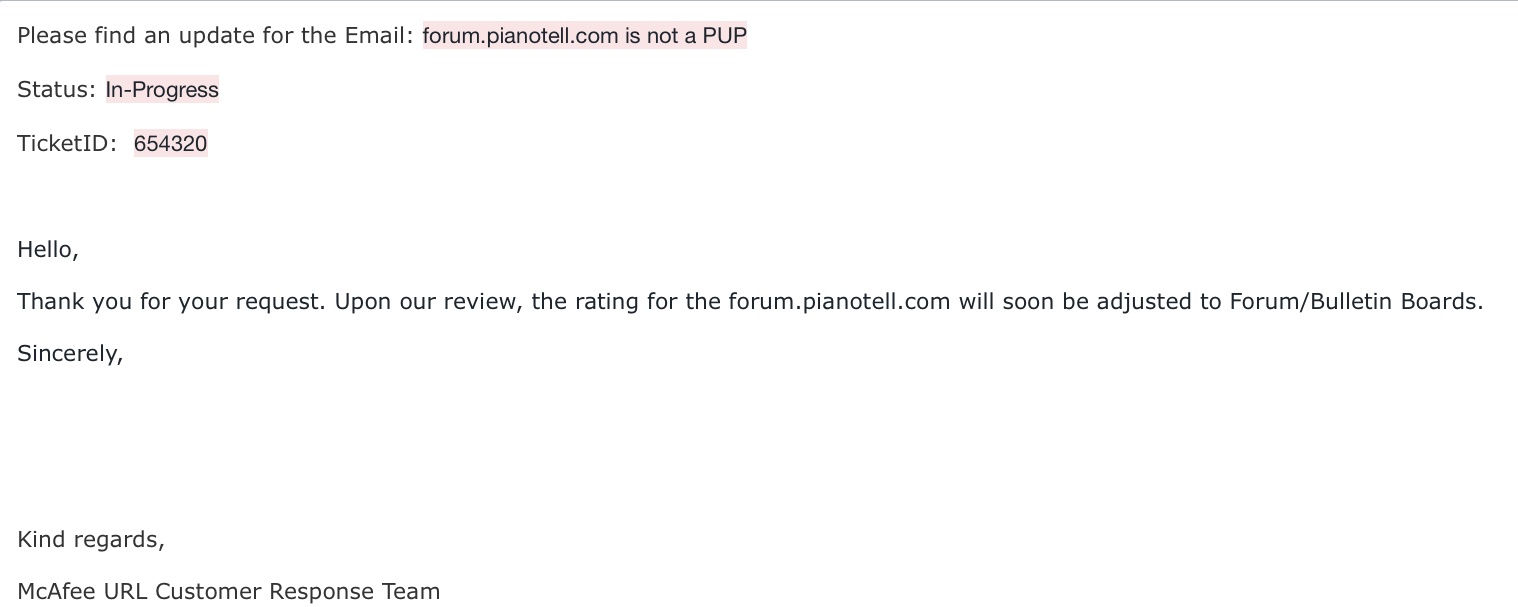Click the word "Email:" in the first line
This screenshot has height=607, width=1518.
click(379, 36)
